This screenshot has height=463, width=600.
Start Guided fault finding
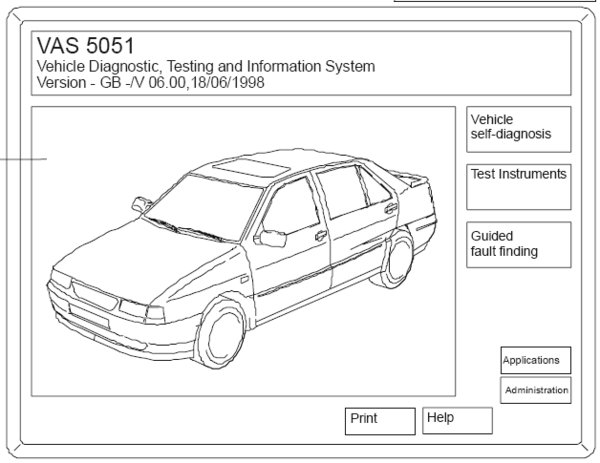519,244
